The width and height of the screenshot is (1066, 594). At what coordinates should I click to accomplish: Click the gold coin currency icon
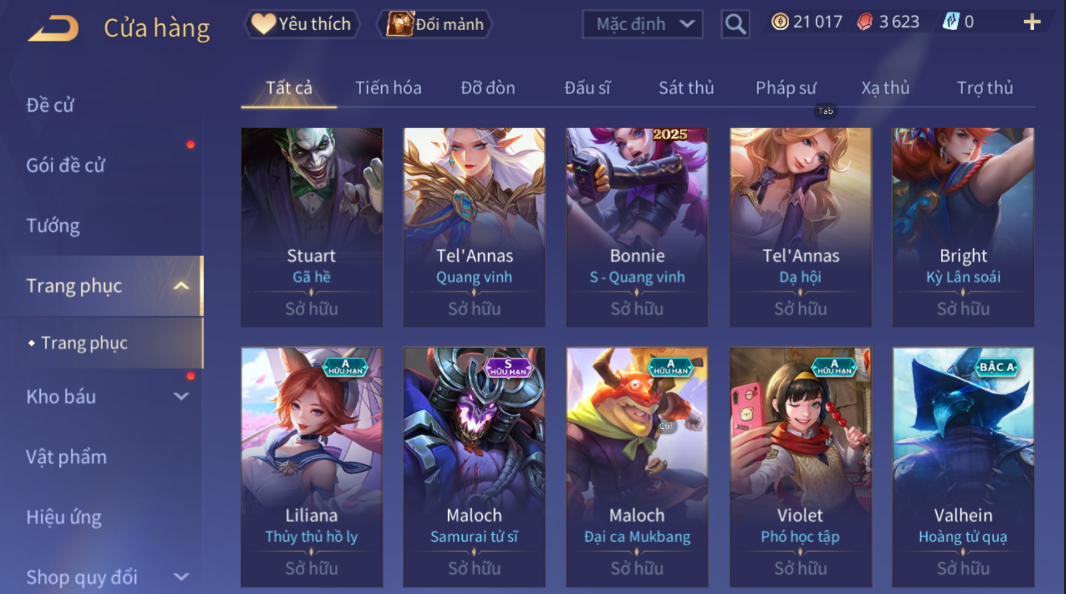pos(780,22)
